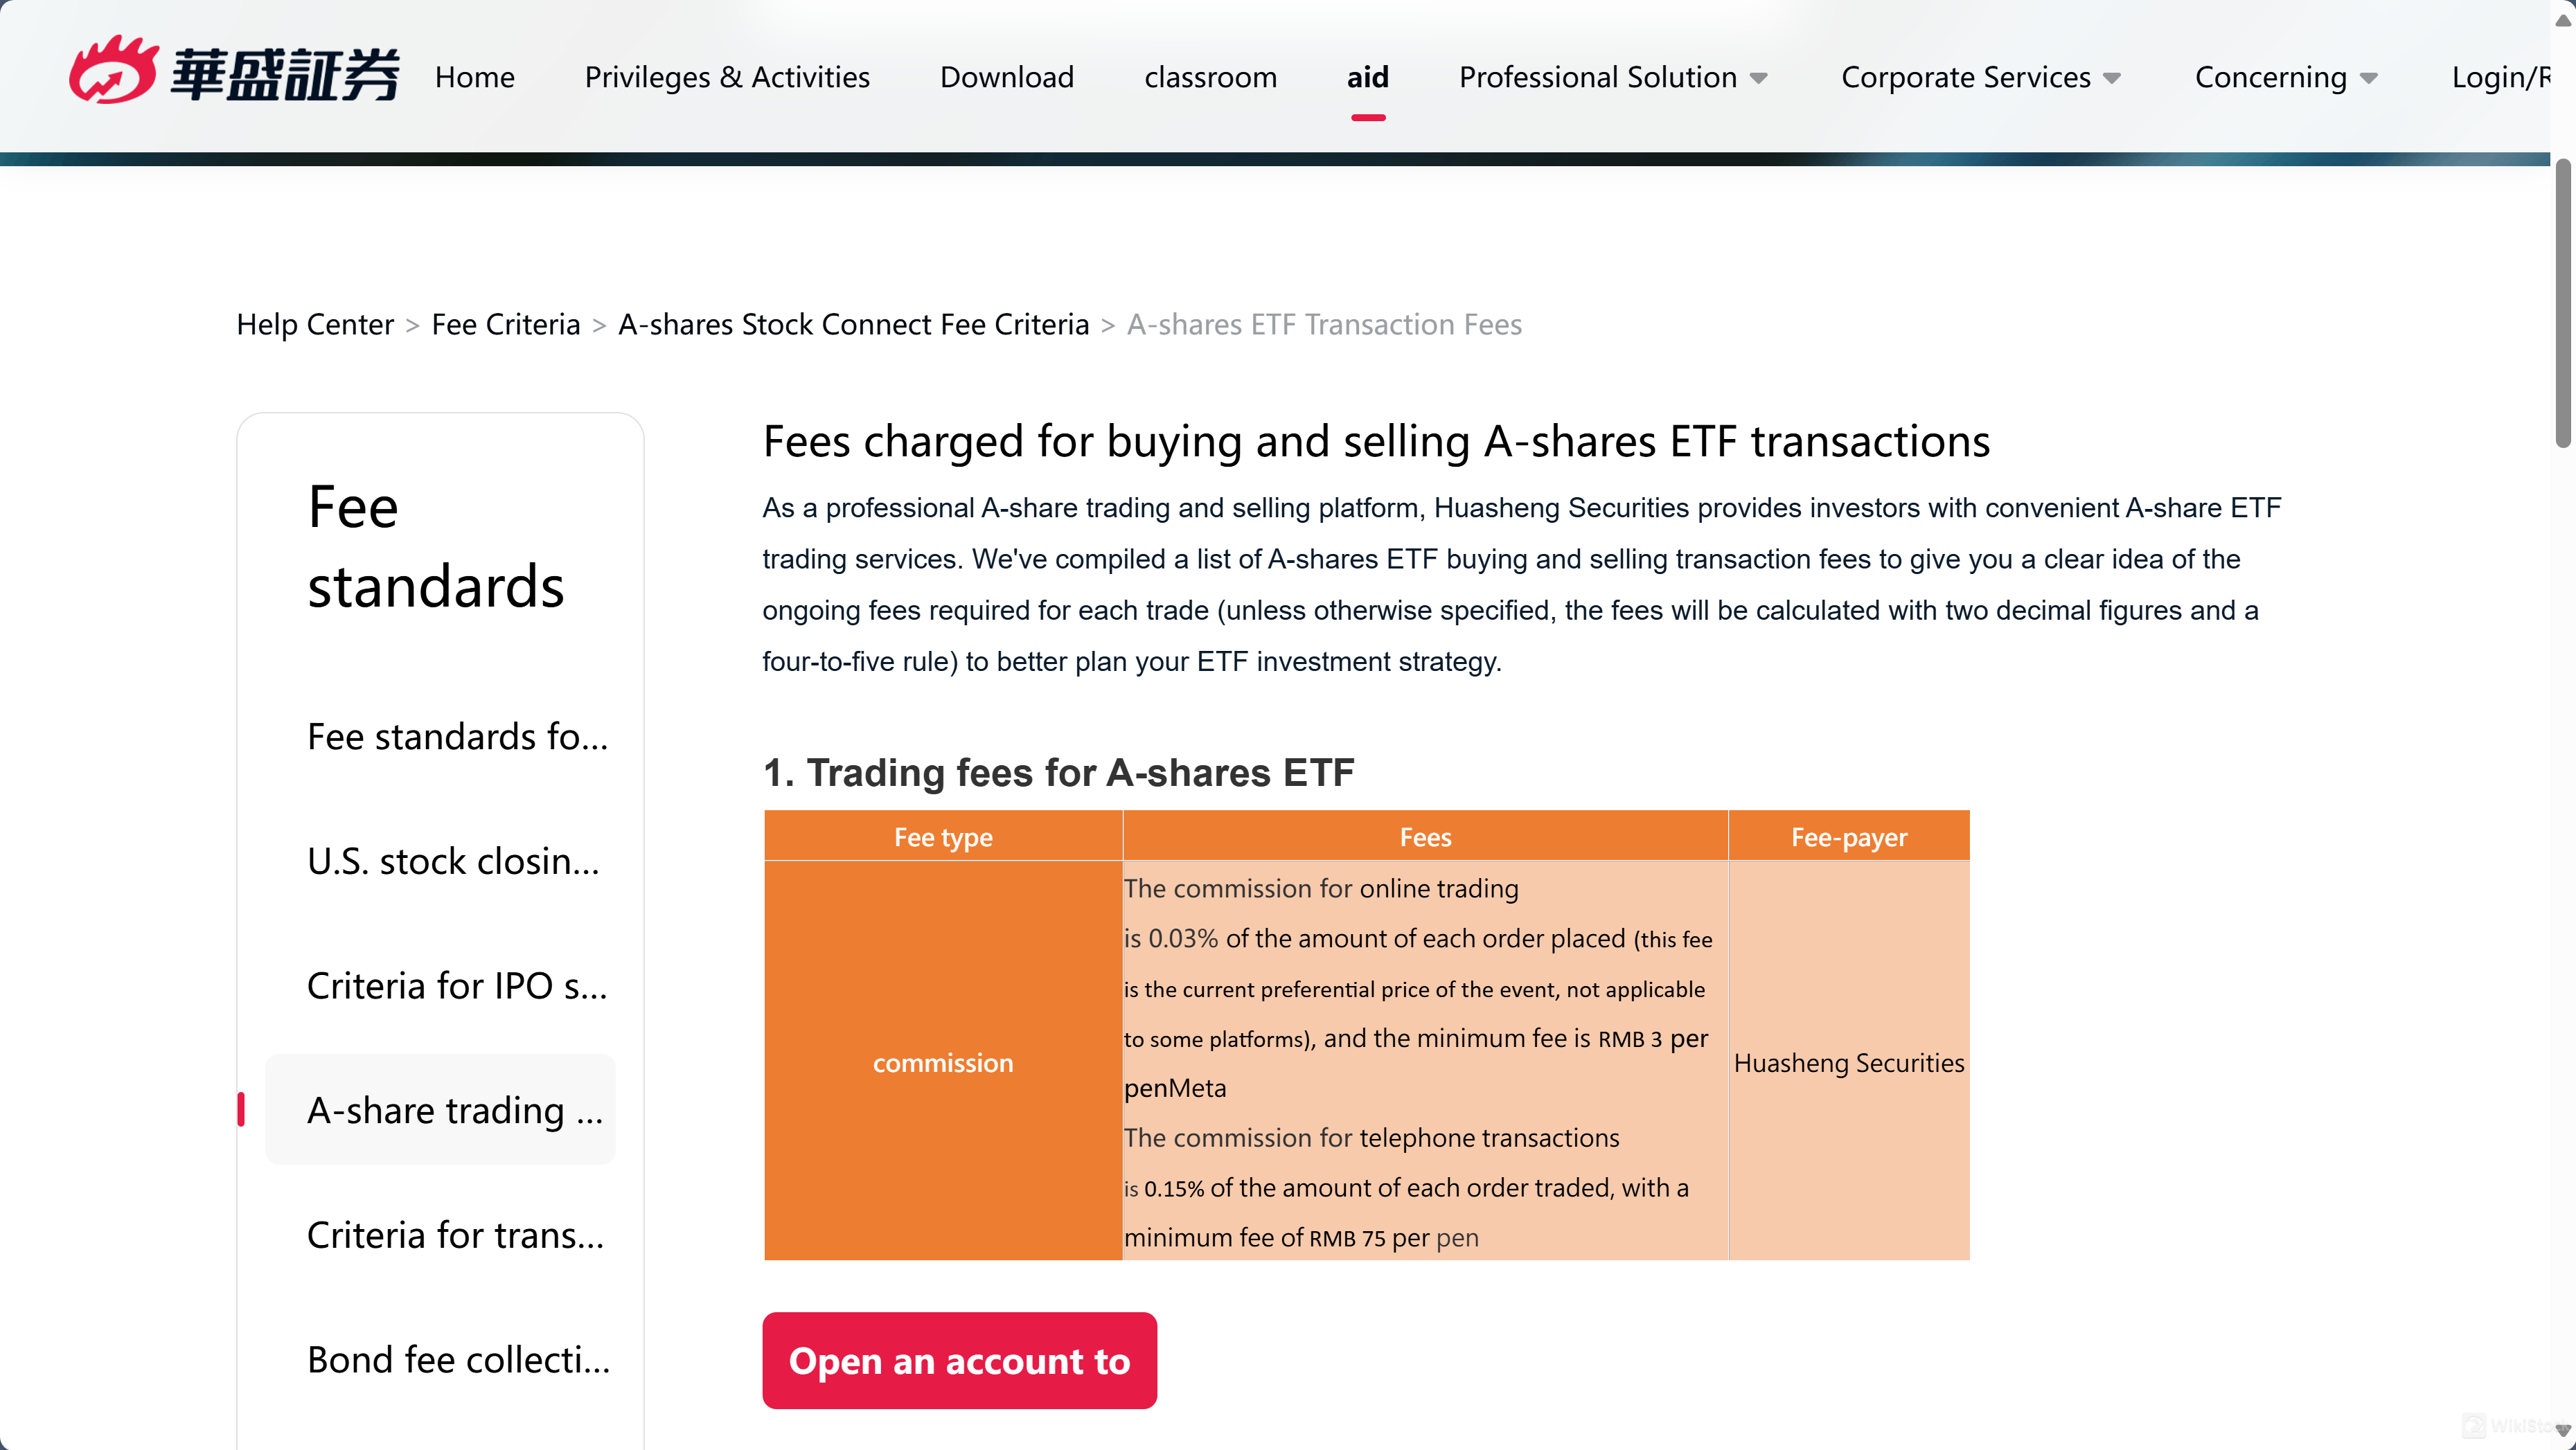Viewport: 2576px width, 1450px height.
Task: Open the Download page
Action: click(x=1007, y=77)
